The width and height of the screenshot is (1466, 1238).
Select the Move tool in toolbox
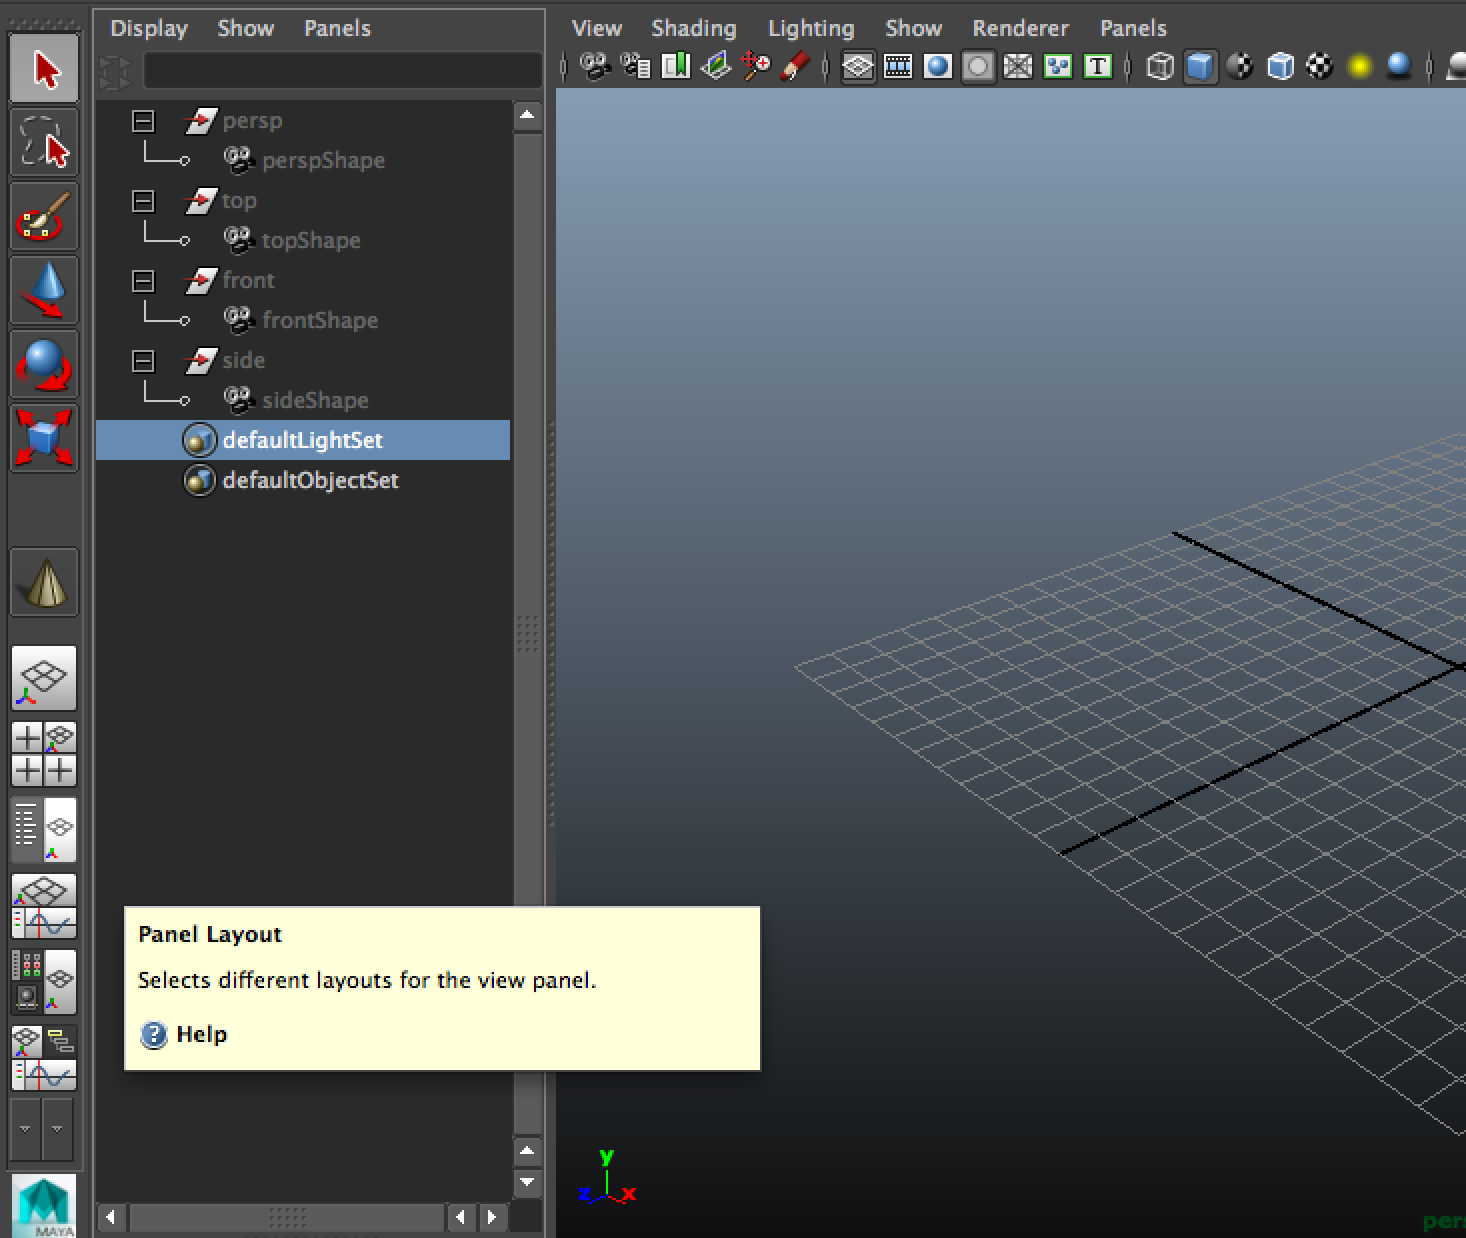(x=44, y=290)
